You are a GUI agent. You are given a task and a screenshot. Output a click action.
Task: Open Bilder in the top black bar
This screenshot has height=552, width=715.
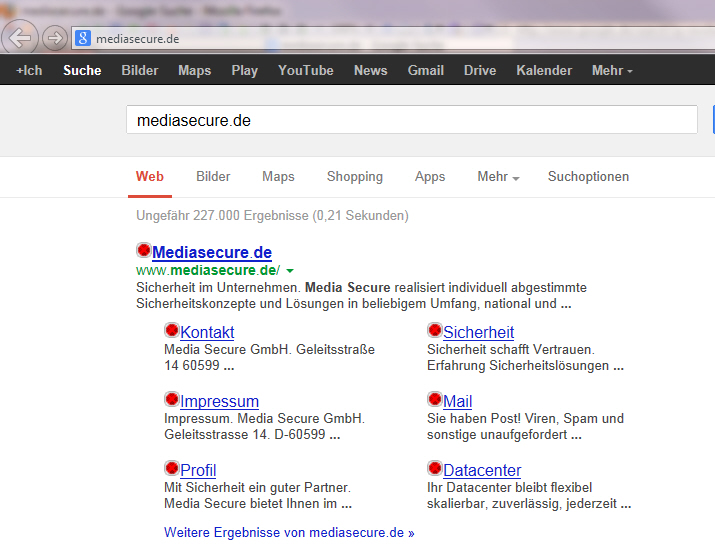[x=140, y=71]
